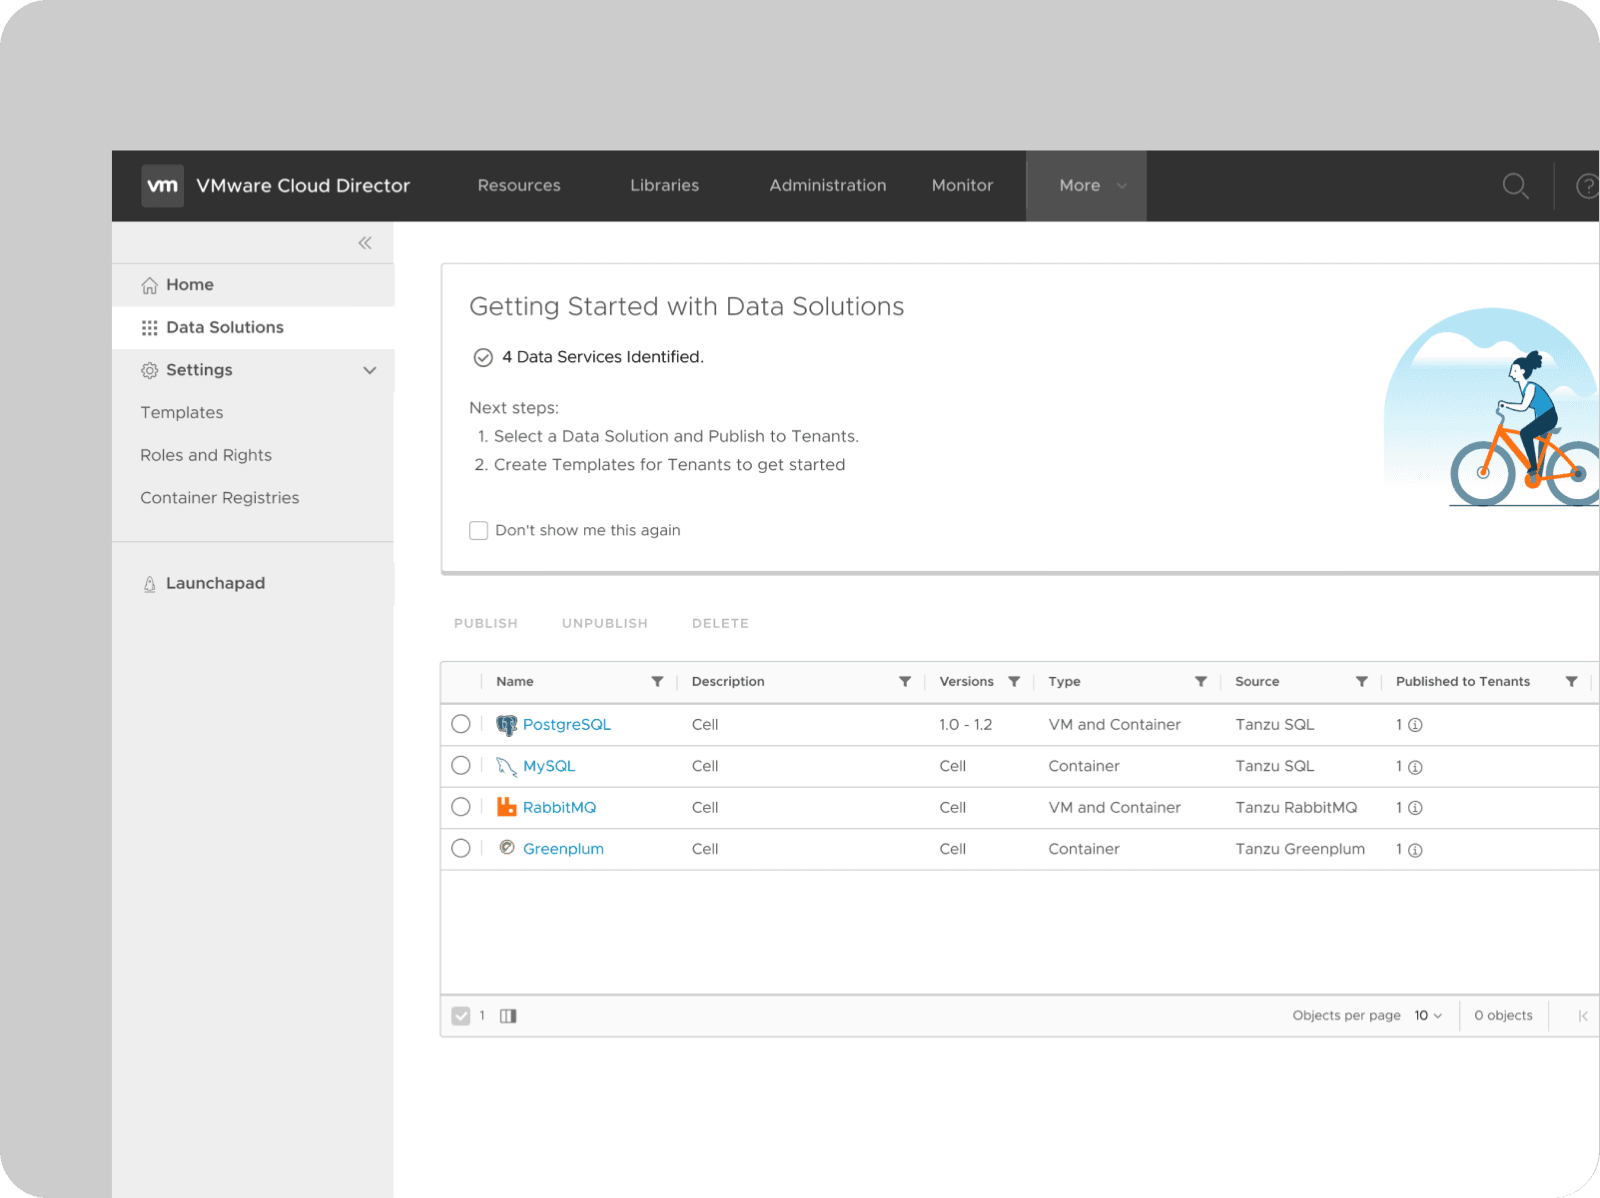Check Don't show me this again

point(479,530)
